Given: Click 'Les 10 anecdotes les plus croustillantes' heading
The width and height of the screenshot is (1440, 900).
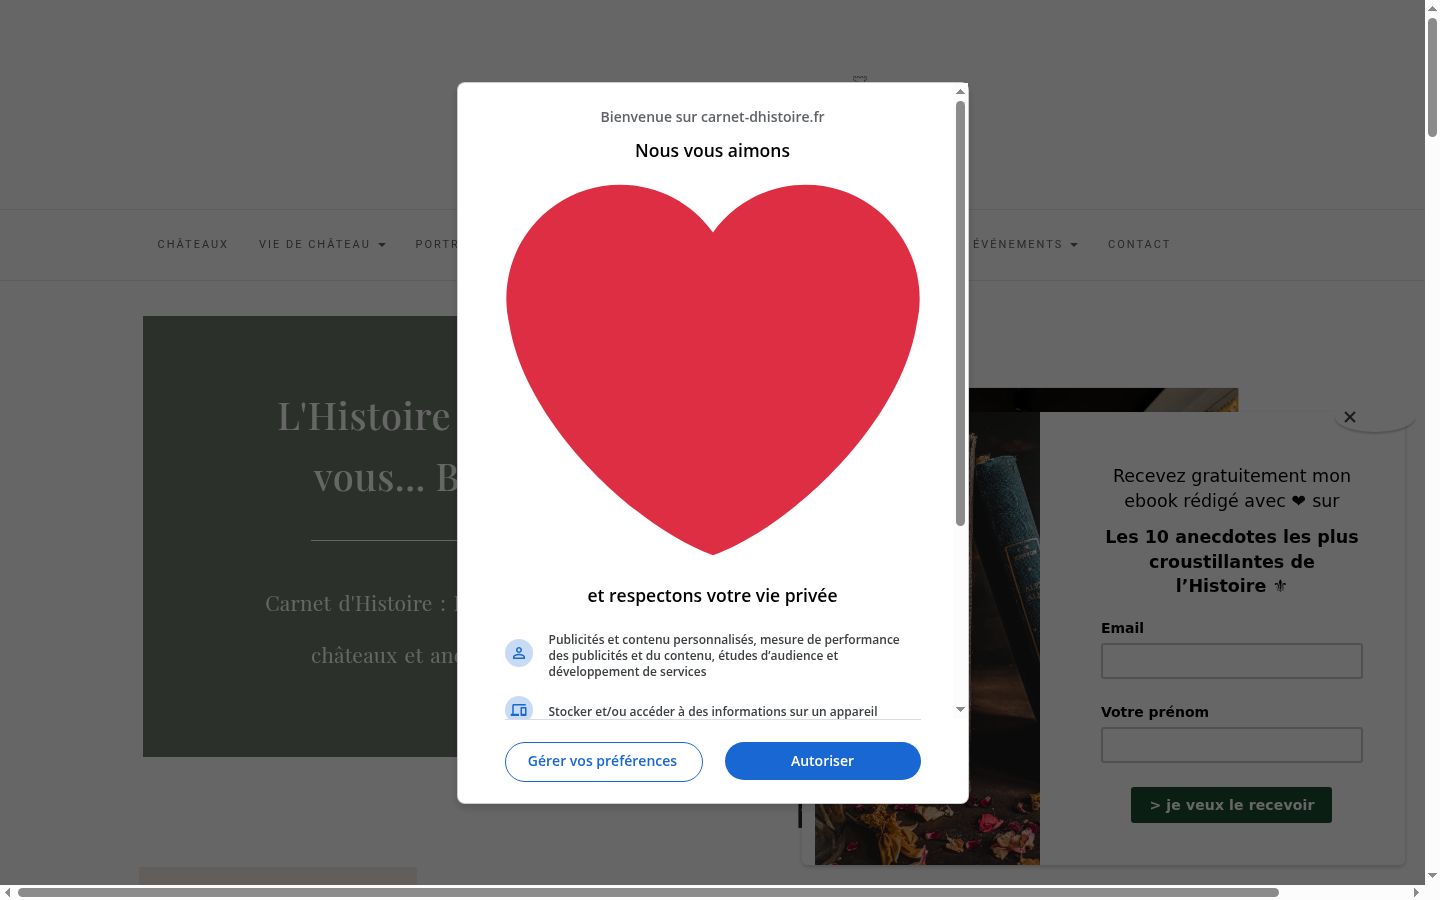Looking at the screenshot, I should (x=1231, y=561).
